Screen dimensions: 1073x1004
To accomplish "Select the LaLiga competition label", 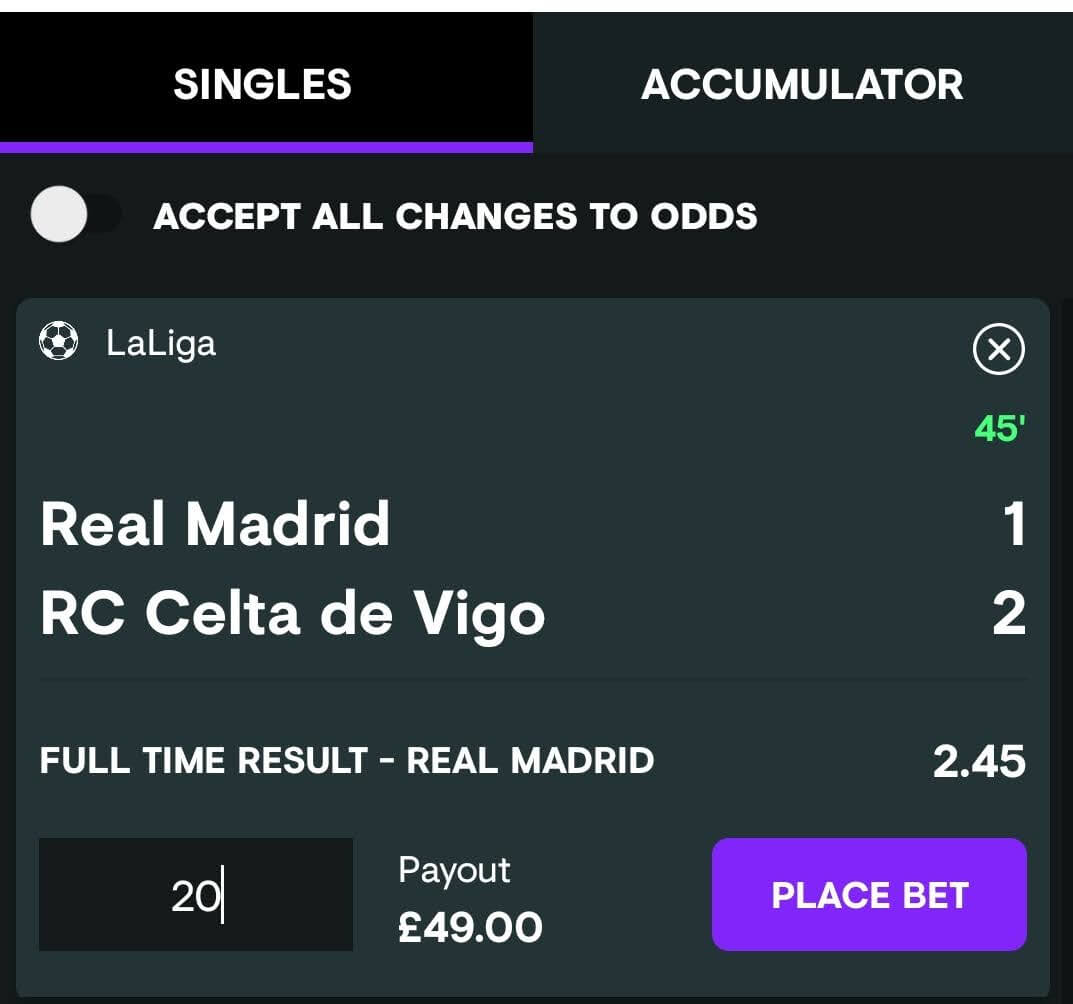I will click(x=161, y=343).
